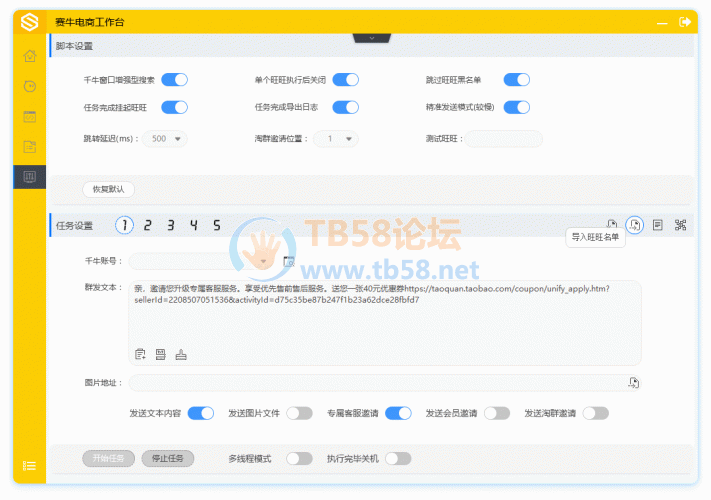Viewport: 711px width, 500px height.
Task: Disable 发送文本内容 switch
Action: coord(201,413)
